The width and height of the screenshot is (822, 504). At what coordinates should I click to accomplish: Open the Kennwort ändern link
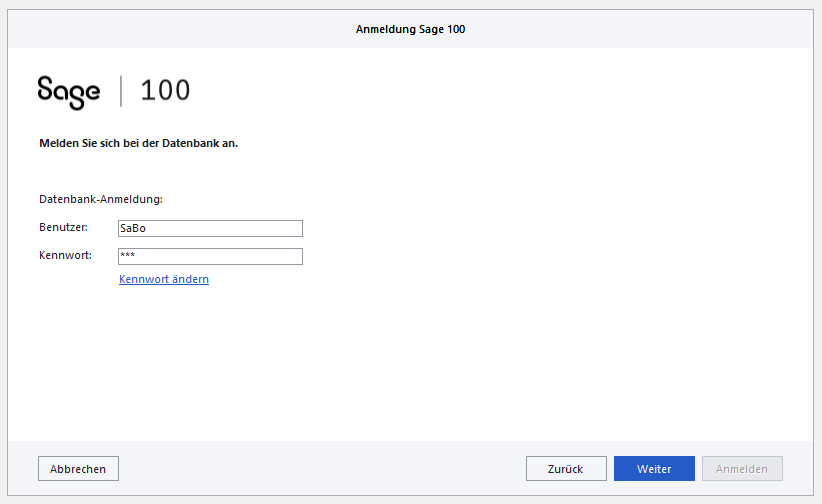(x=164, y=279)
